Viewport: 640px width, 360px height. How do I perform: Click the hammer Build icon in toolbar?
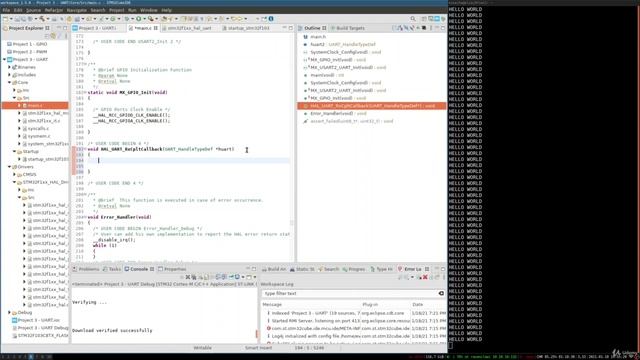[x=42, y=19]
